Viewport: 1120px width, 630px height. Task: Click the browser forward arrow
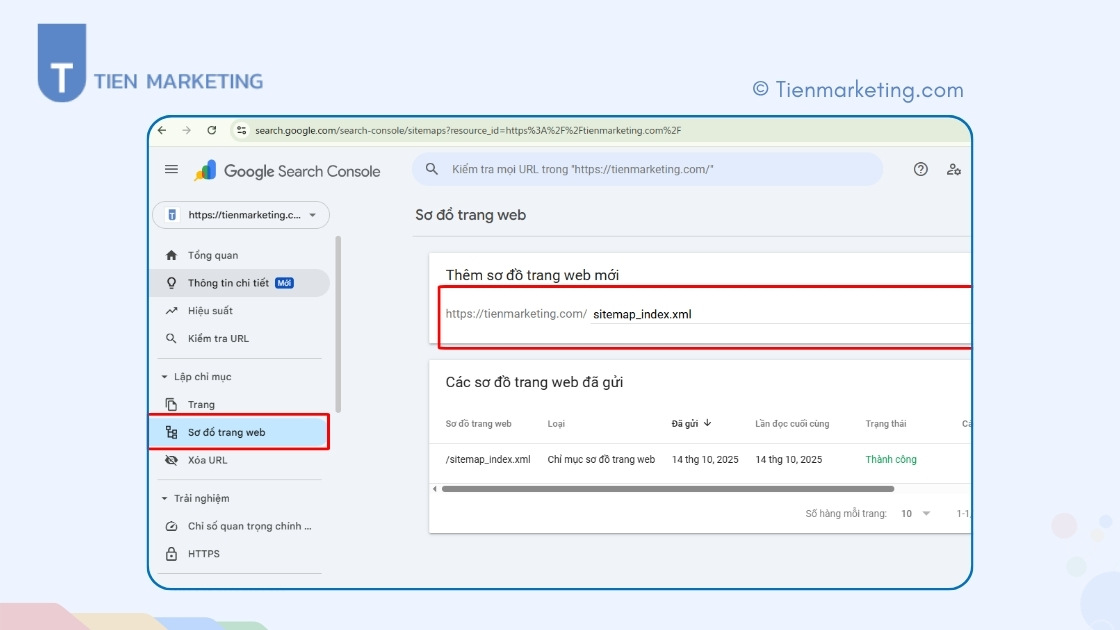pyautogui.click(x=187, y=130)
